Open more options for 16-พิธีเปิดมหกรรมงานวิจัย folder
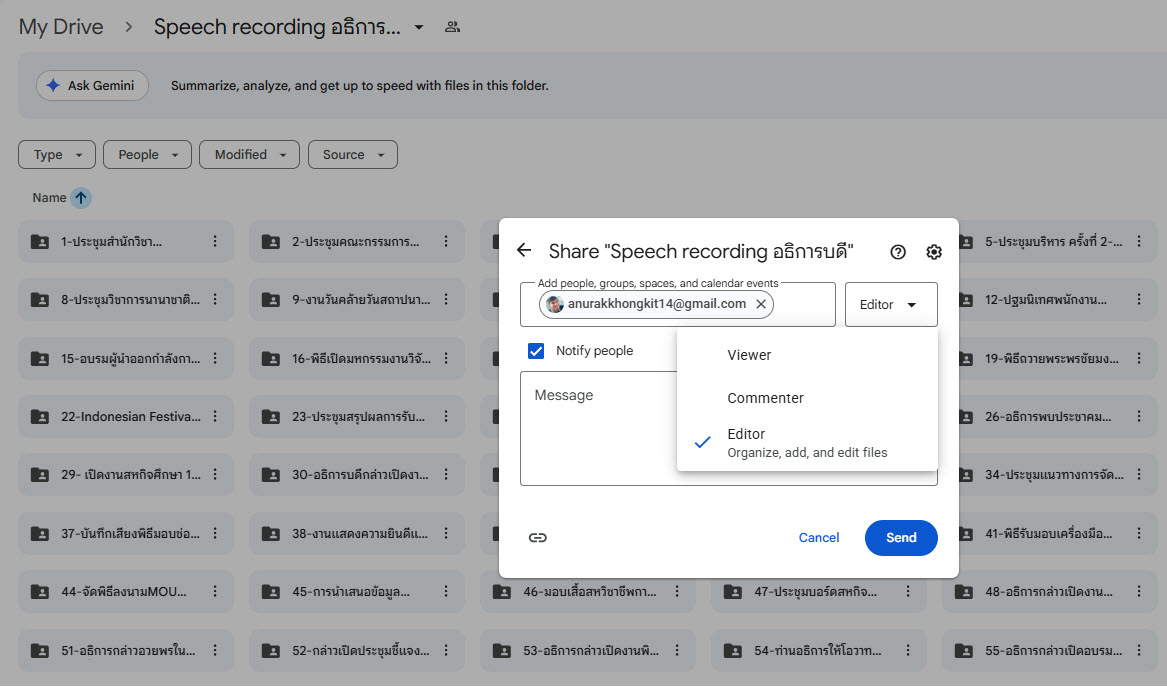 tap(446, 358)
